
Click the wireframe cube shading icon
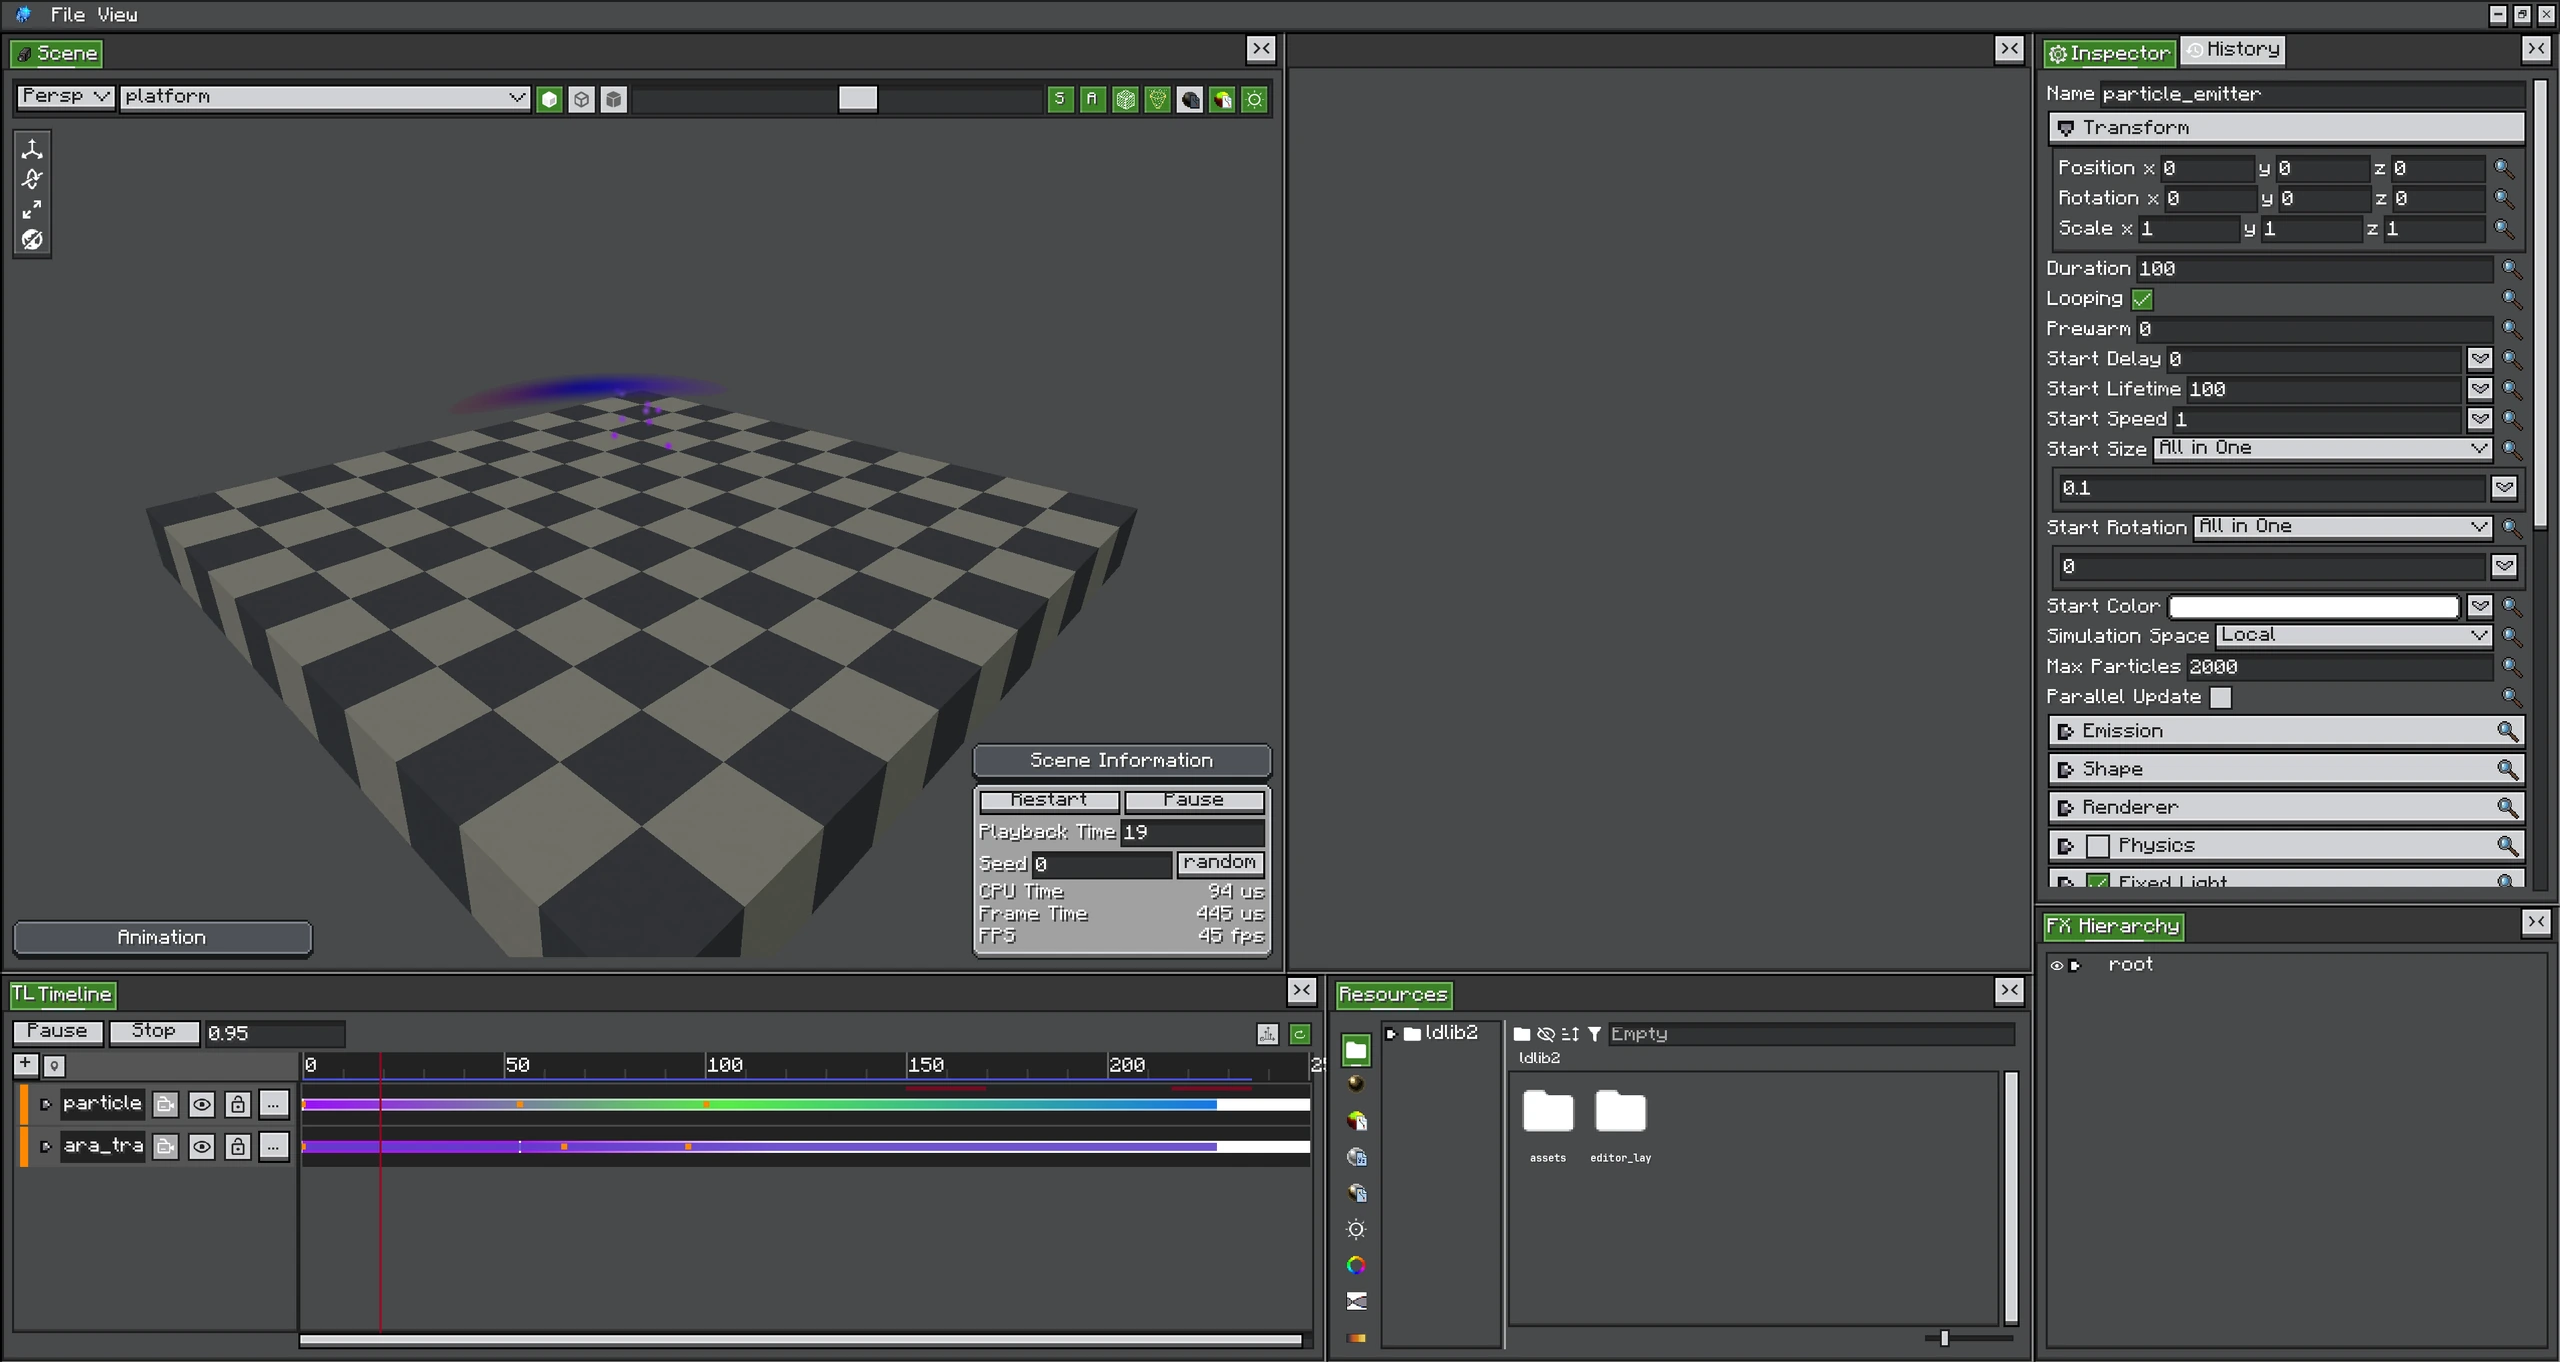[581, 99]
